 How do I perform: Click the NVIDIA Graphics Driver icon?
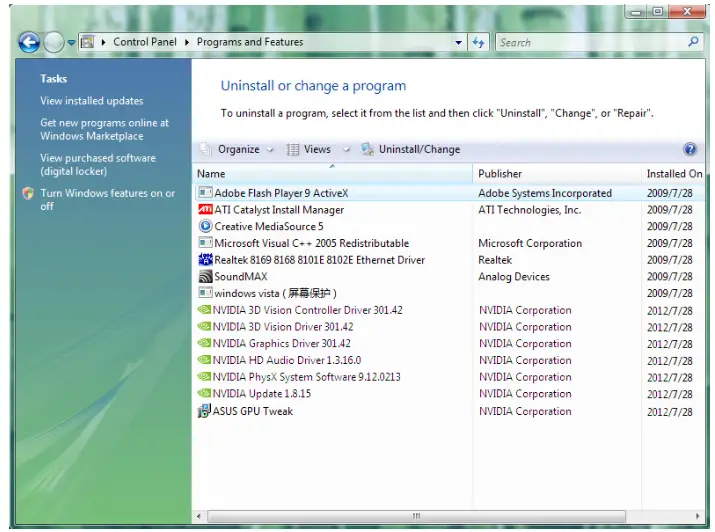tap(205, 344)
